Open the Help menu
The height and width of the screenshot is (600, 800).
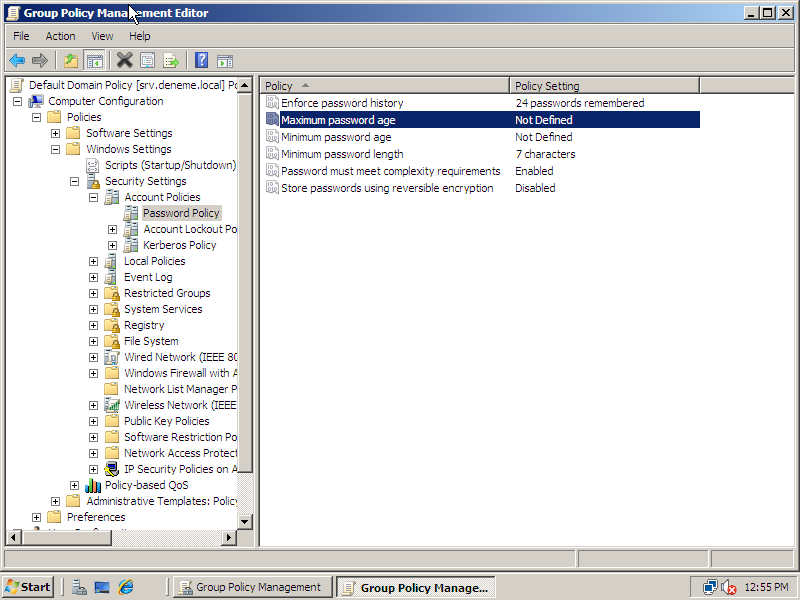coord(139,36)
